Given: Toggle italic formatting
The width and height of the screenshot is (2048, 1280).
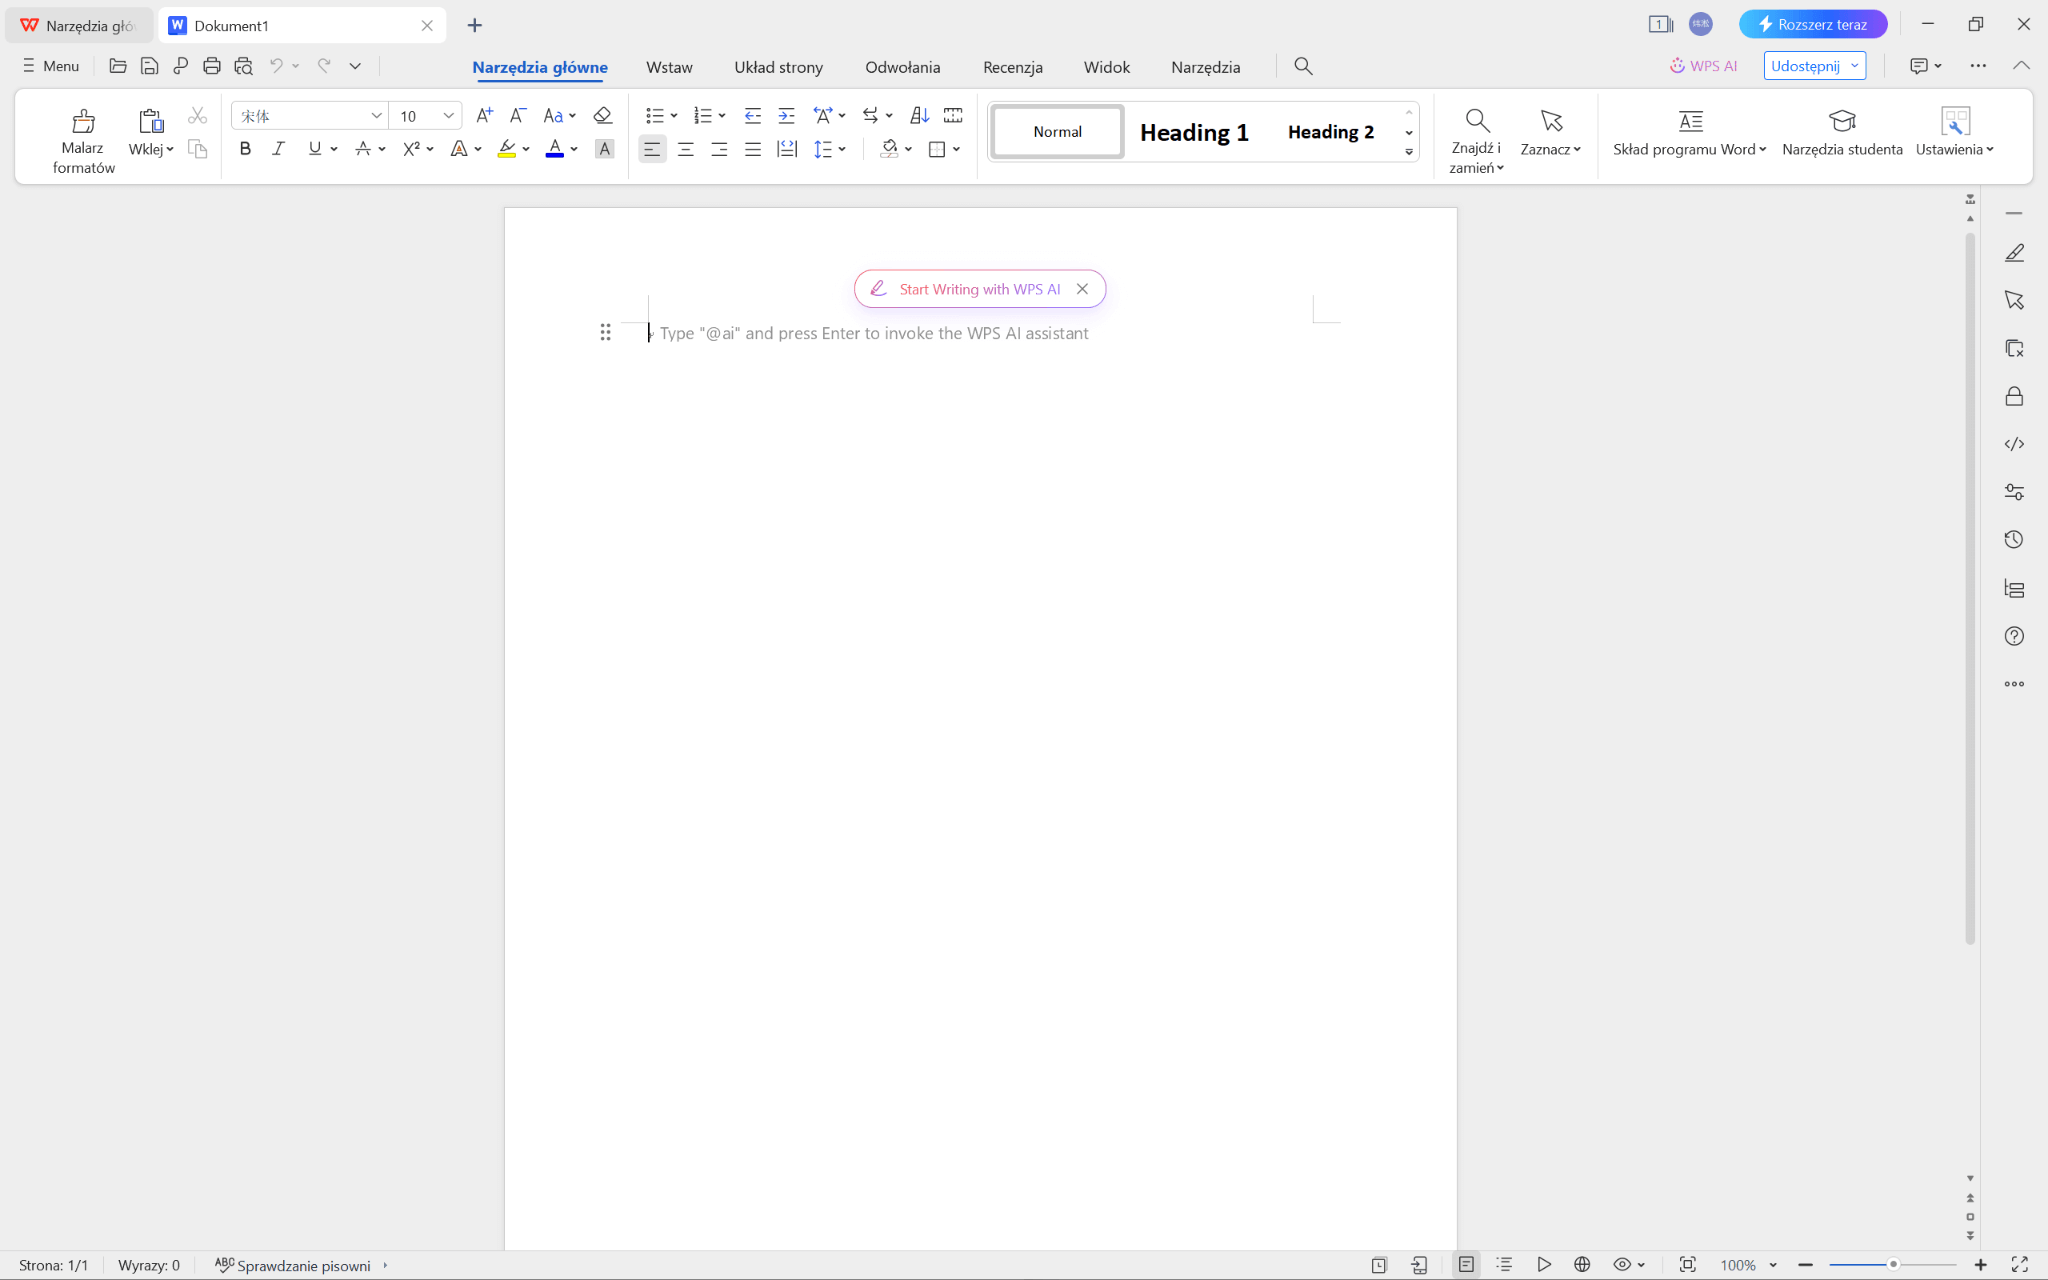Looking at the screenshot, I should click(x=278, y=148).
